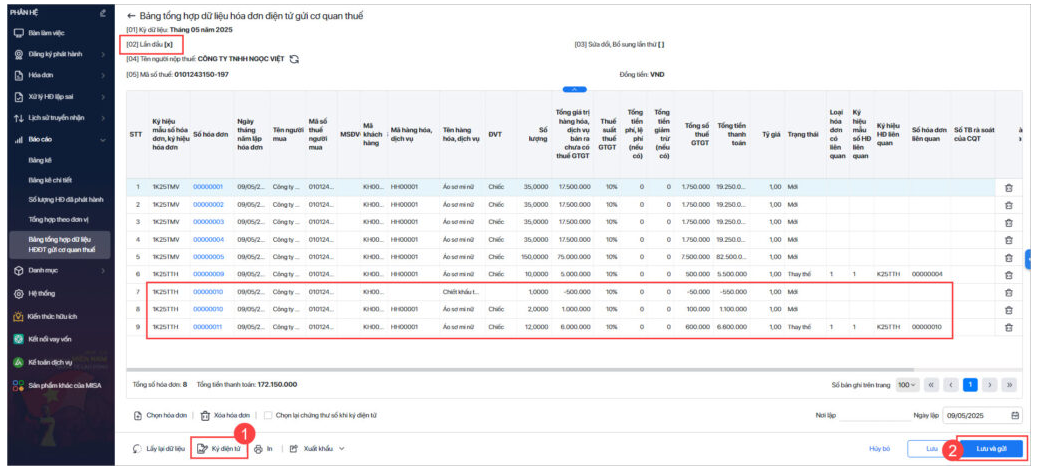Click the trash icon on row 1
The width and height of the screenshot is (1037, 471).
tap(1008, 187)
